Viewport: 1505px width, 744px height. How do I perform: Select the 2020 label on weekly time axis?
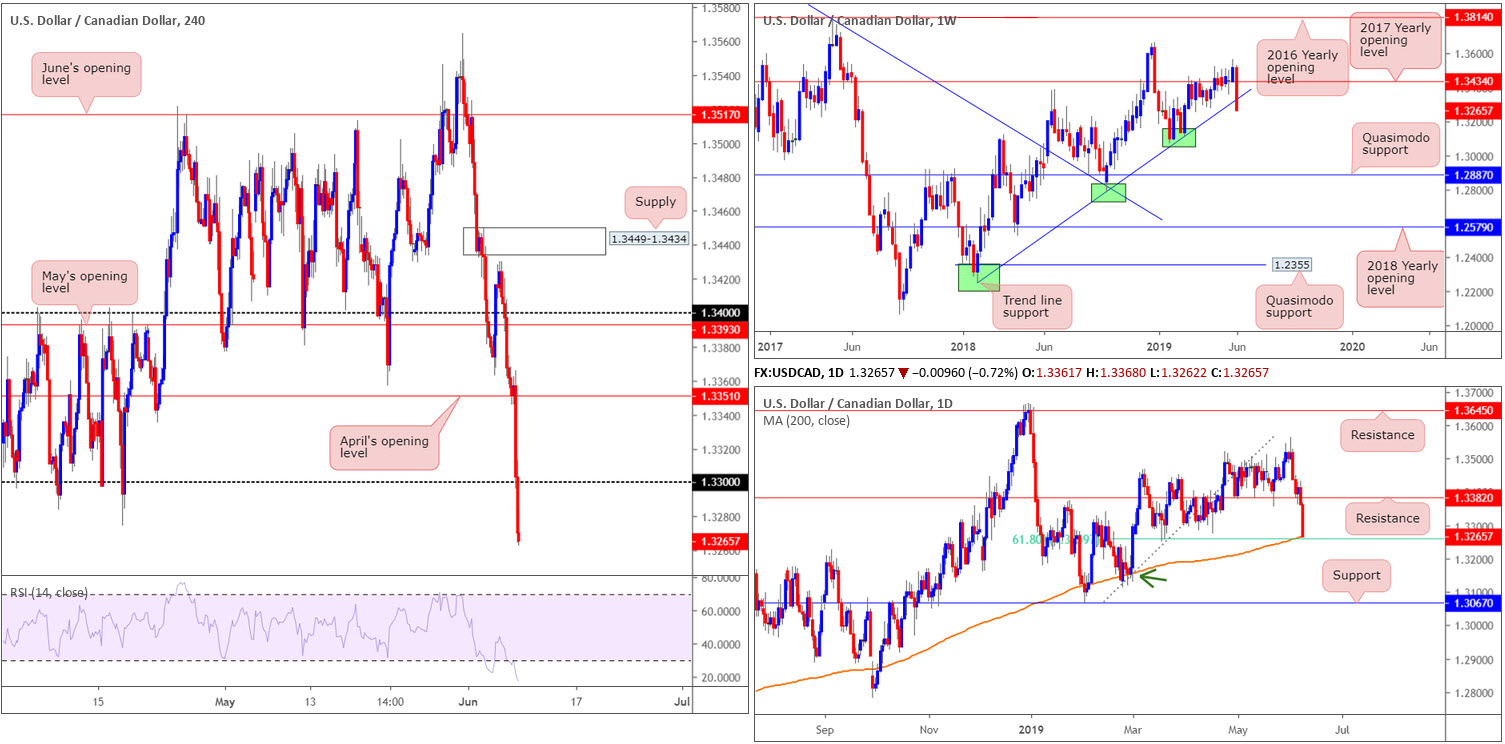pyautogui.click(x=1351, y=346)
